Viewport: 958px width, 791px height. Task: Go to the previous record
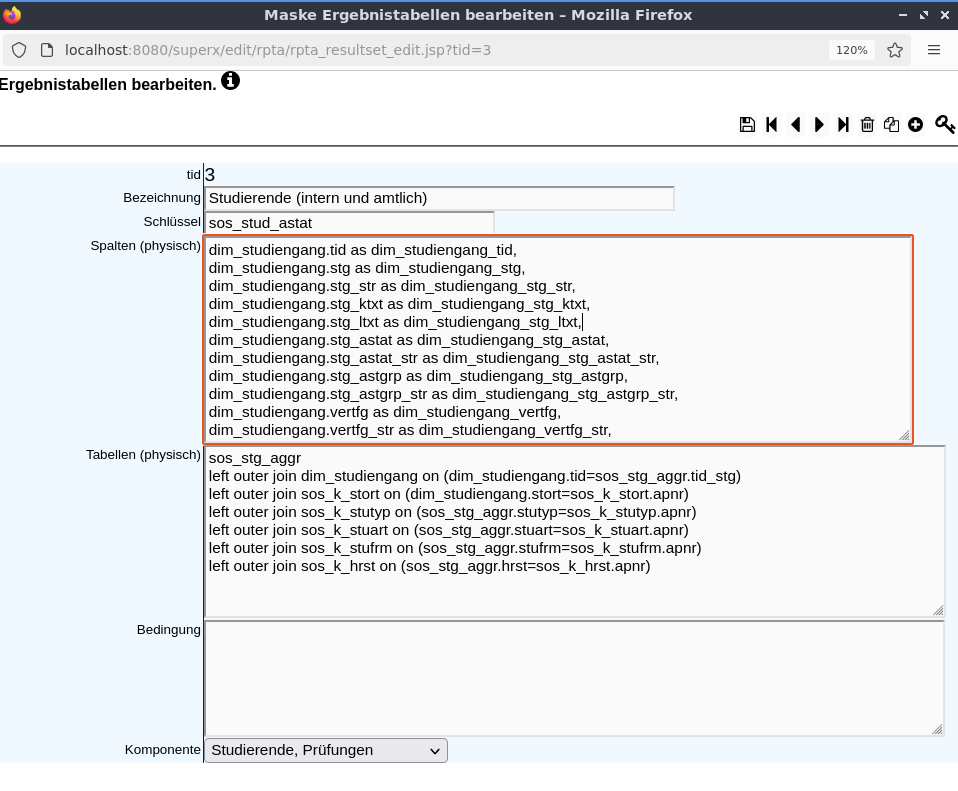pos(795,125)
